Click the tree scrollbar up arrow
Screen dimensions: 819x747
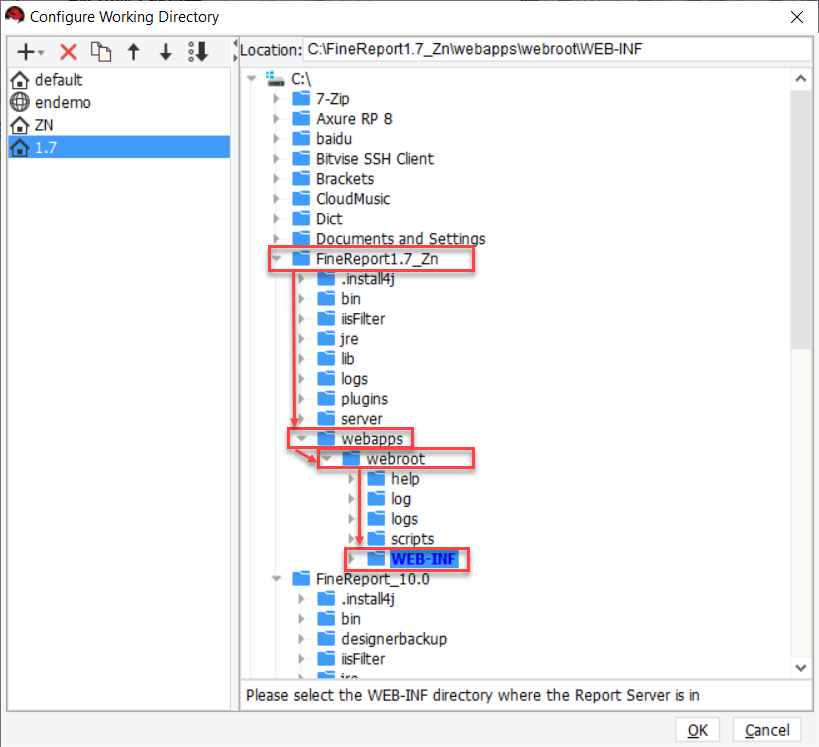pyautogui.click(x=801, y=79)
